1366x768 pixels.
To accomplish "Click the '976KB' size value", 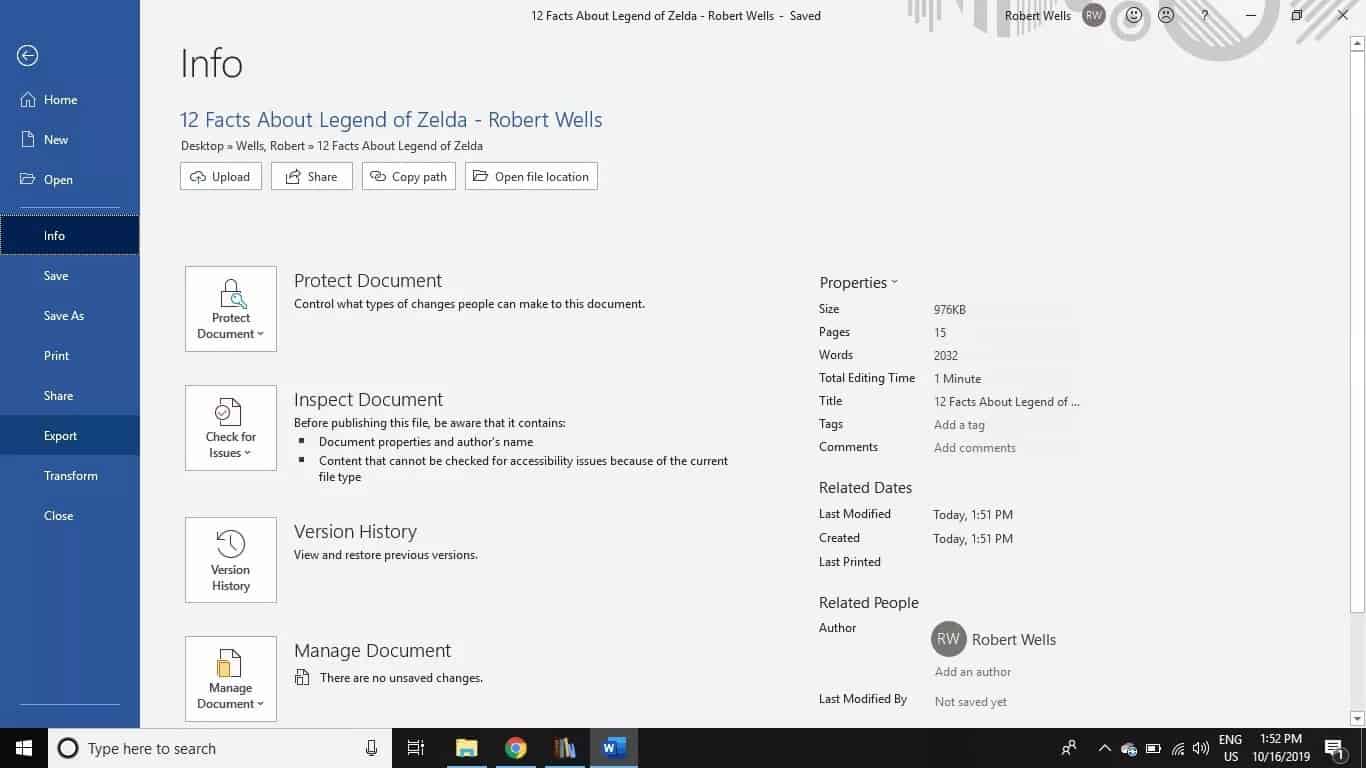I will point(950,310).
